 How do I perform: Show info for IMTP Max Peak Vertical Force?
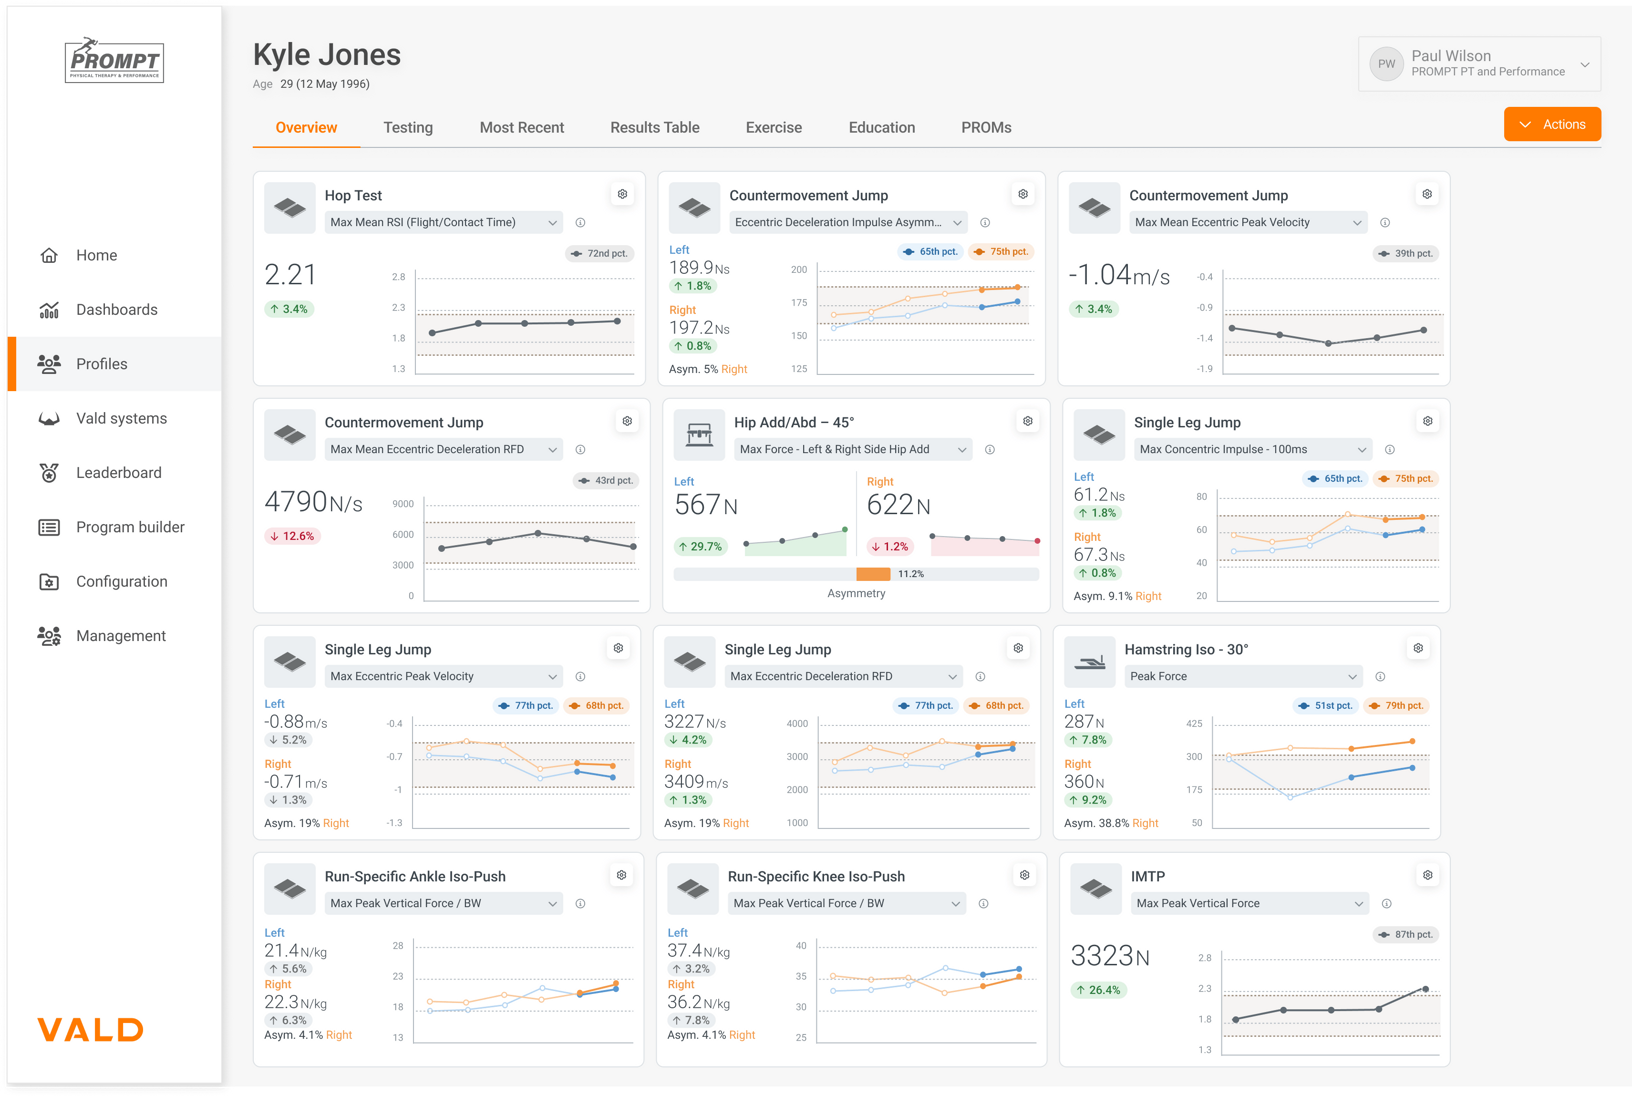click(1386, 903)
